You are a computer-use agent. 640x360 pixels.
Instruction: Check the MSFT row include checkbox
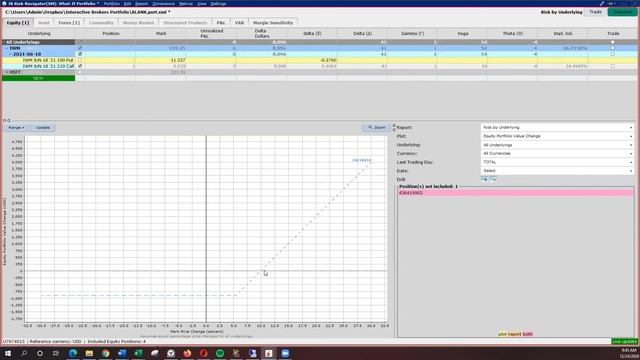pyautogui.click(x=80, y=72)
